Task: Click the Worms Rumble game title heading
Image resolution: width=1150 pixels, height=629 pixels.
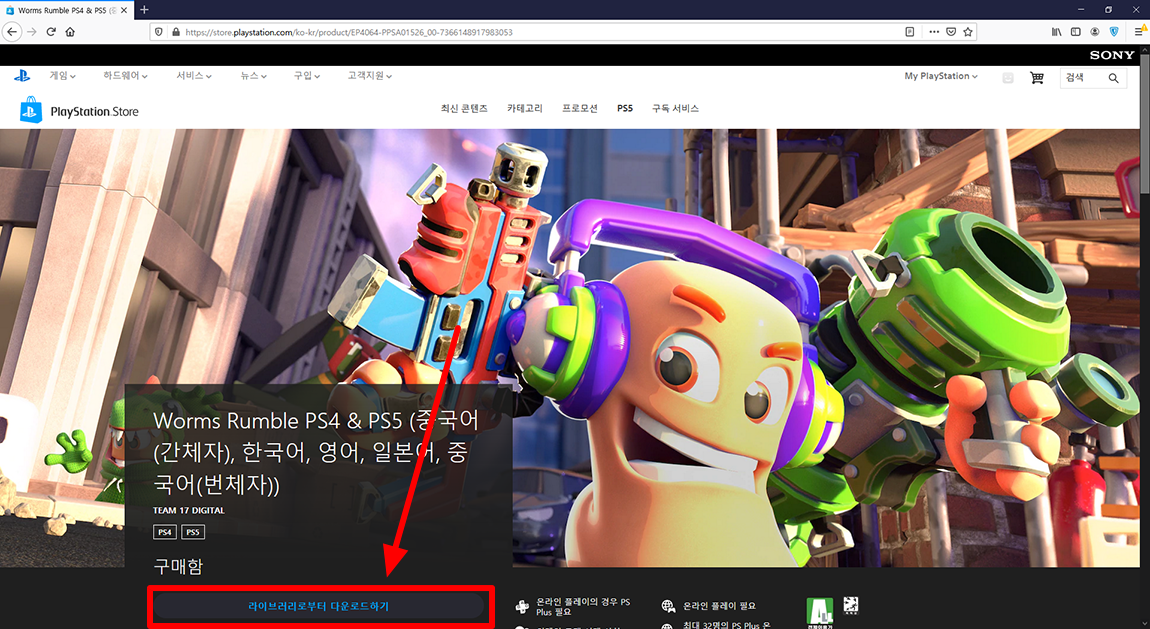Action: coord(316,452)
